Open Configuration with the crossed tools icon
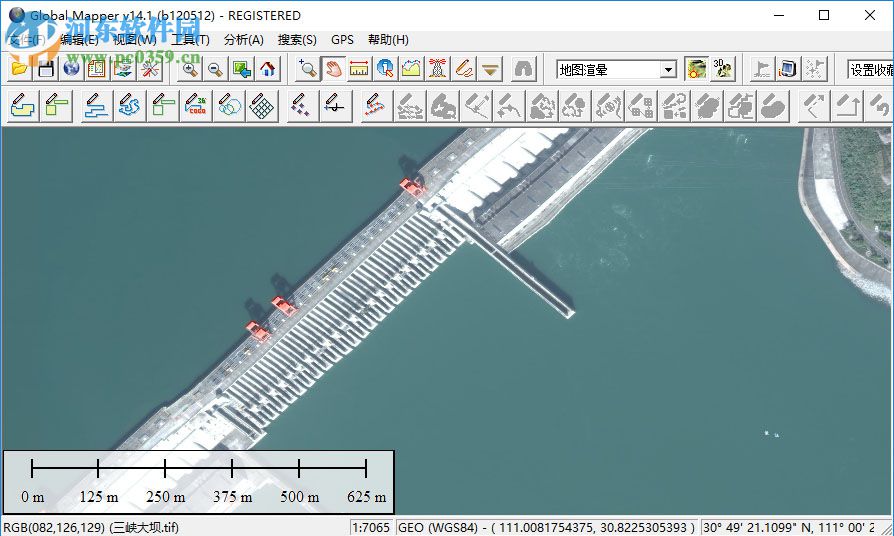Viewport: 894px width, 536px height. click(149, 70)
